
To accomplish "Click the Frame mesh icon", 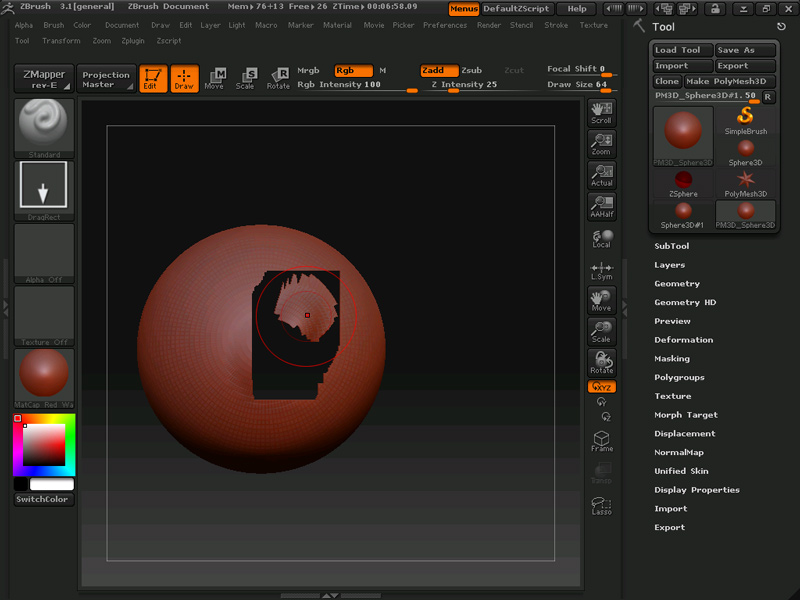I will click(601, 441).
